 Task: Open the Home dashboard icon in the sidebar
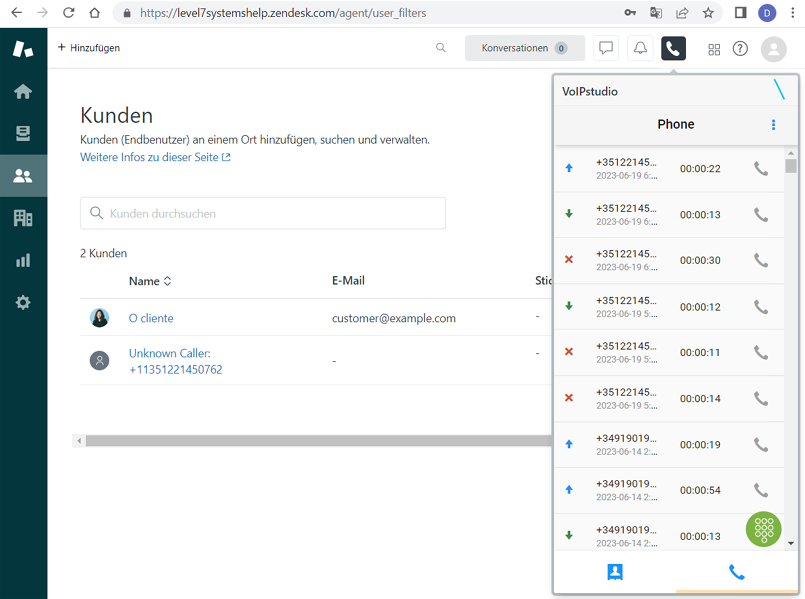pos(23,91)
